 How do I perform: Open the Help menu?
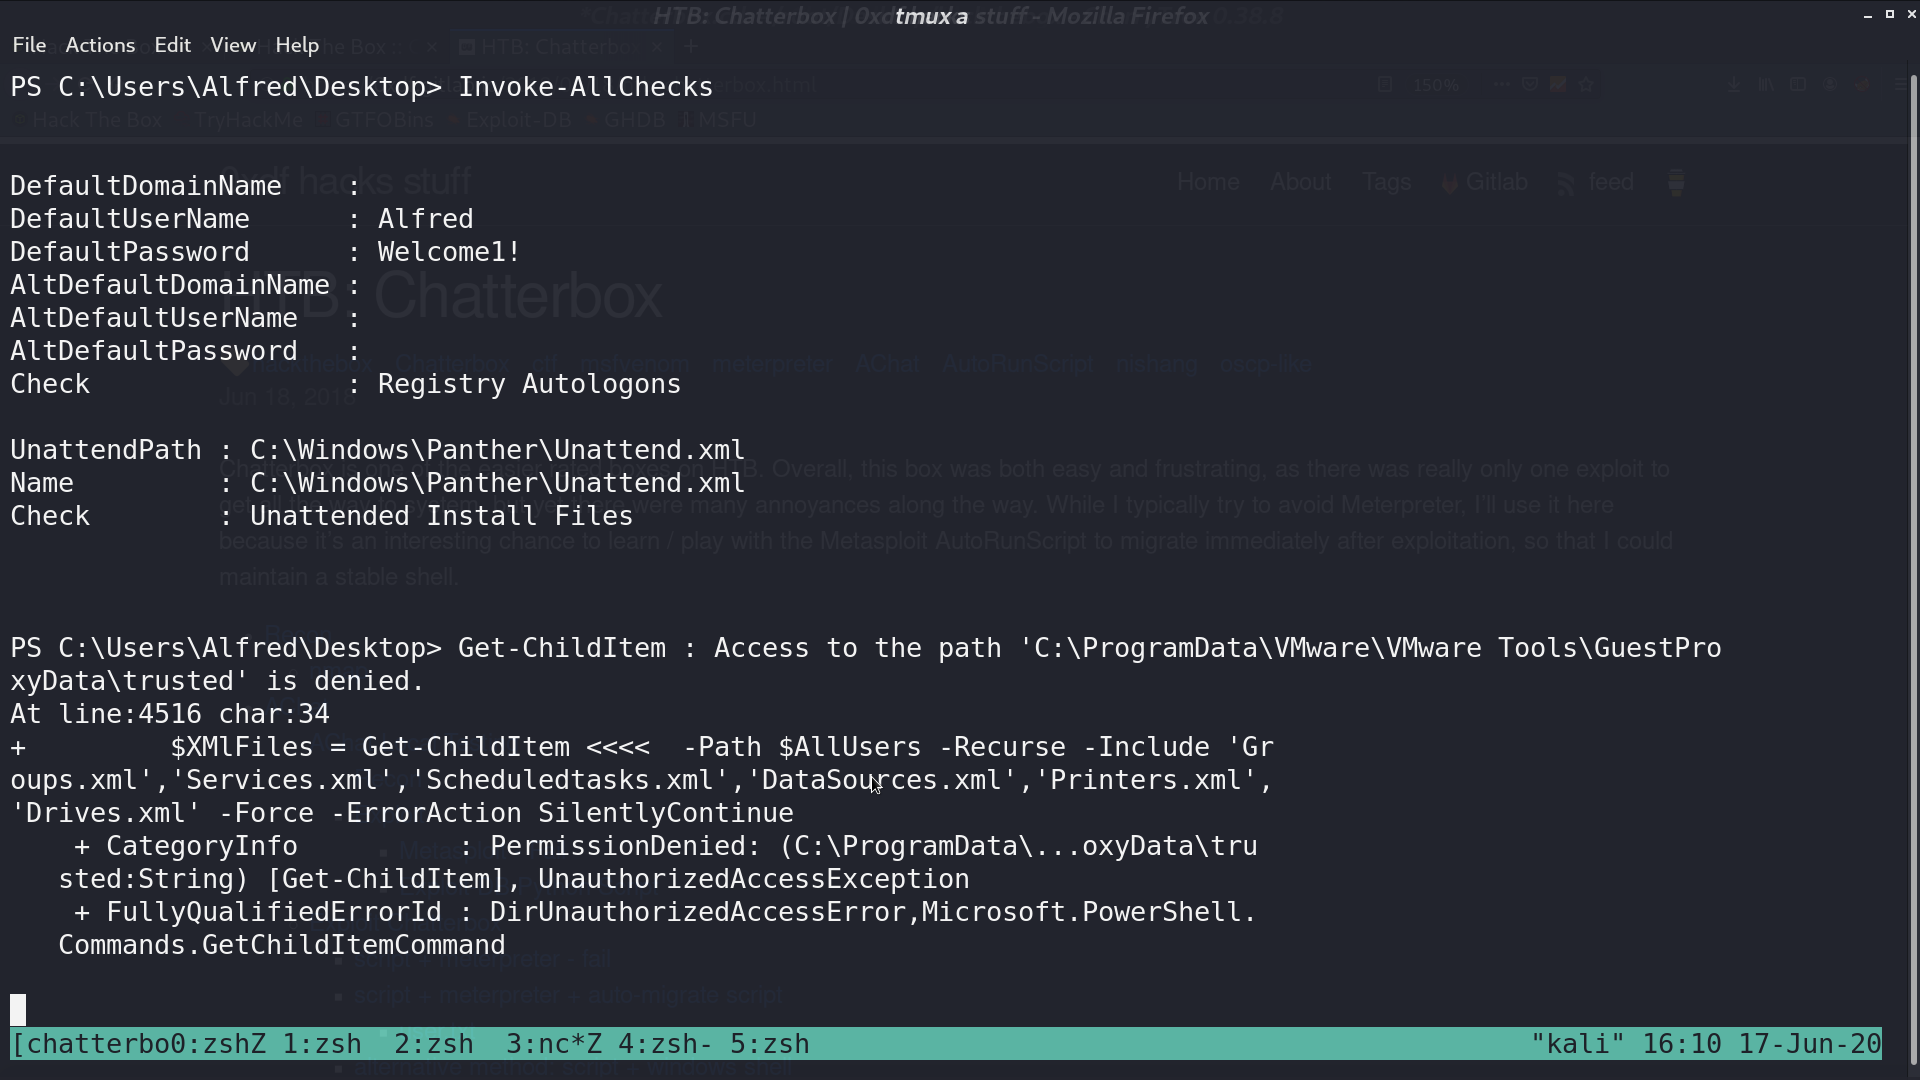click(297, 45)
